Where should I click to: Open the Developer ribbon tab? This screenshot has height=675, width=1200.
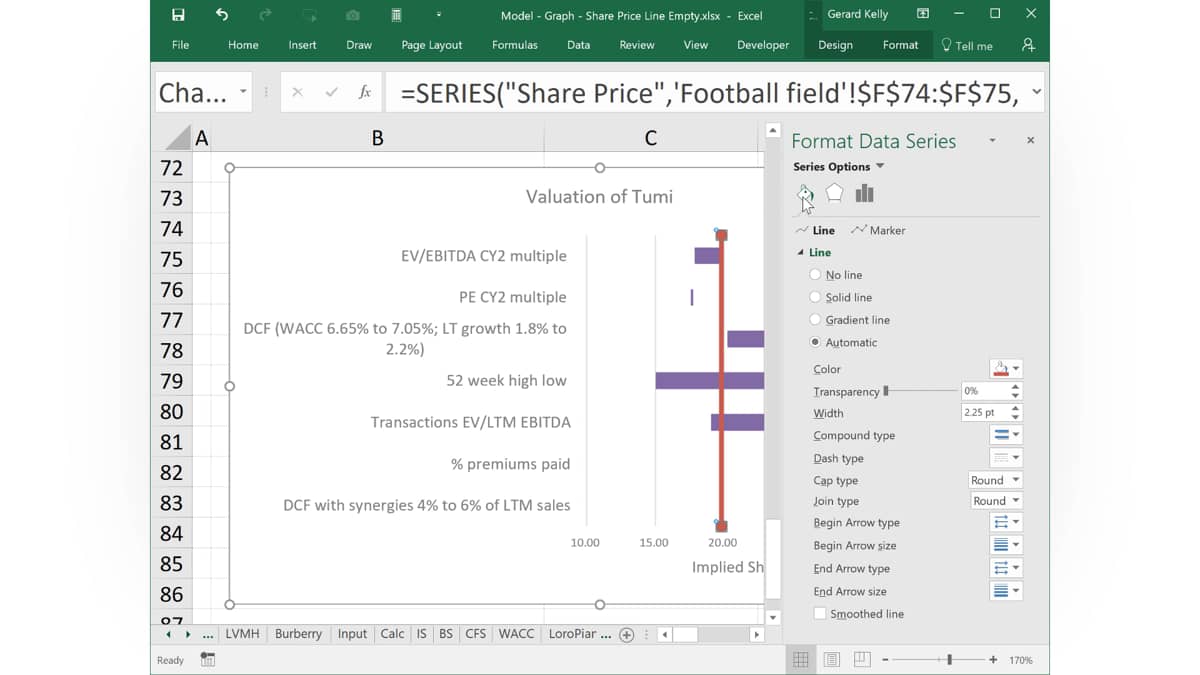click(x=763, y=45)
